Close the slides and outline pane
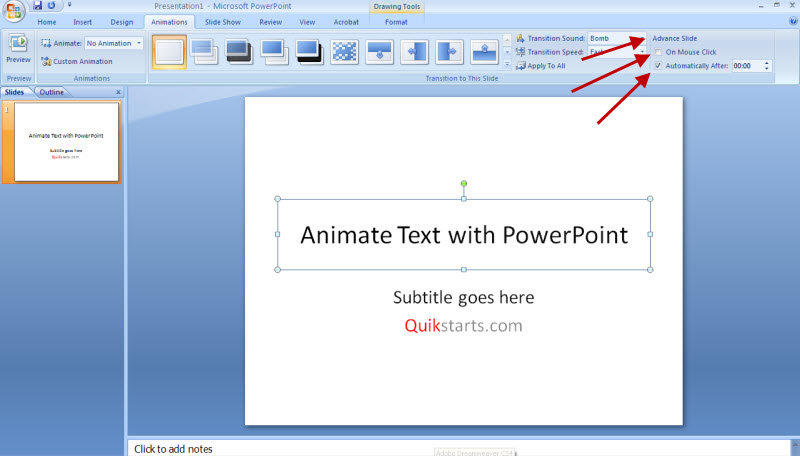The image size is (800, 456). point(118,92)
